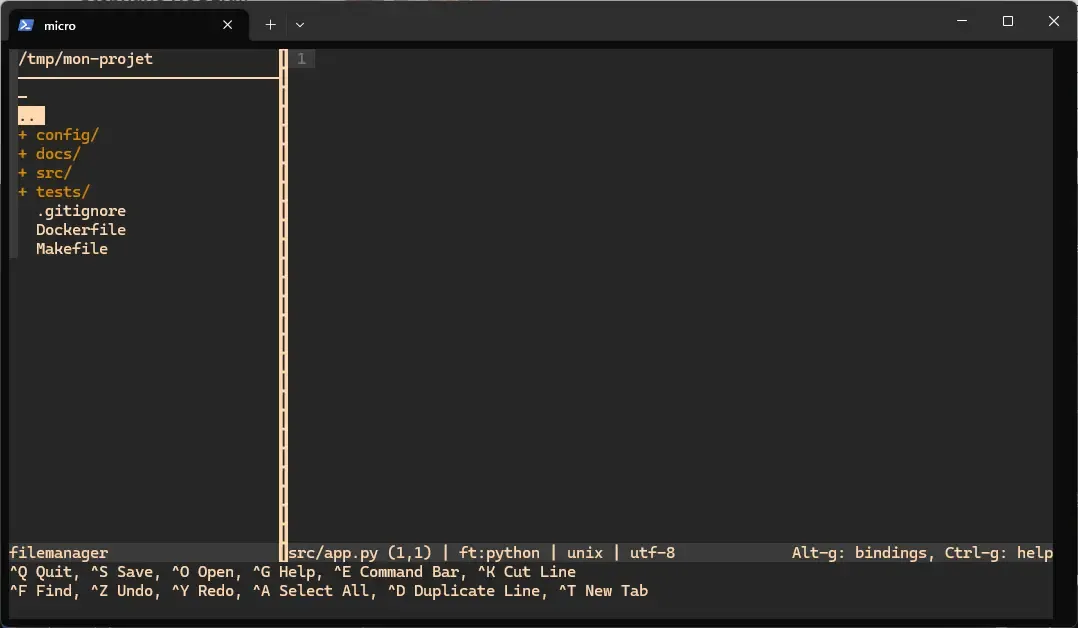
Task: Click the filemanager panel label
Action: [x=58, y=552]
